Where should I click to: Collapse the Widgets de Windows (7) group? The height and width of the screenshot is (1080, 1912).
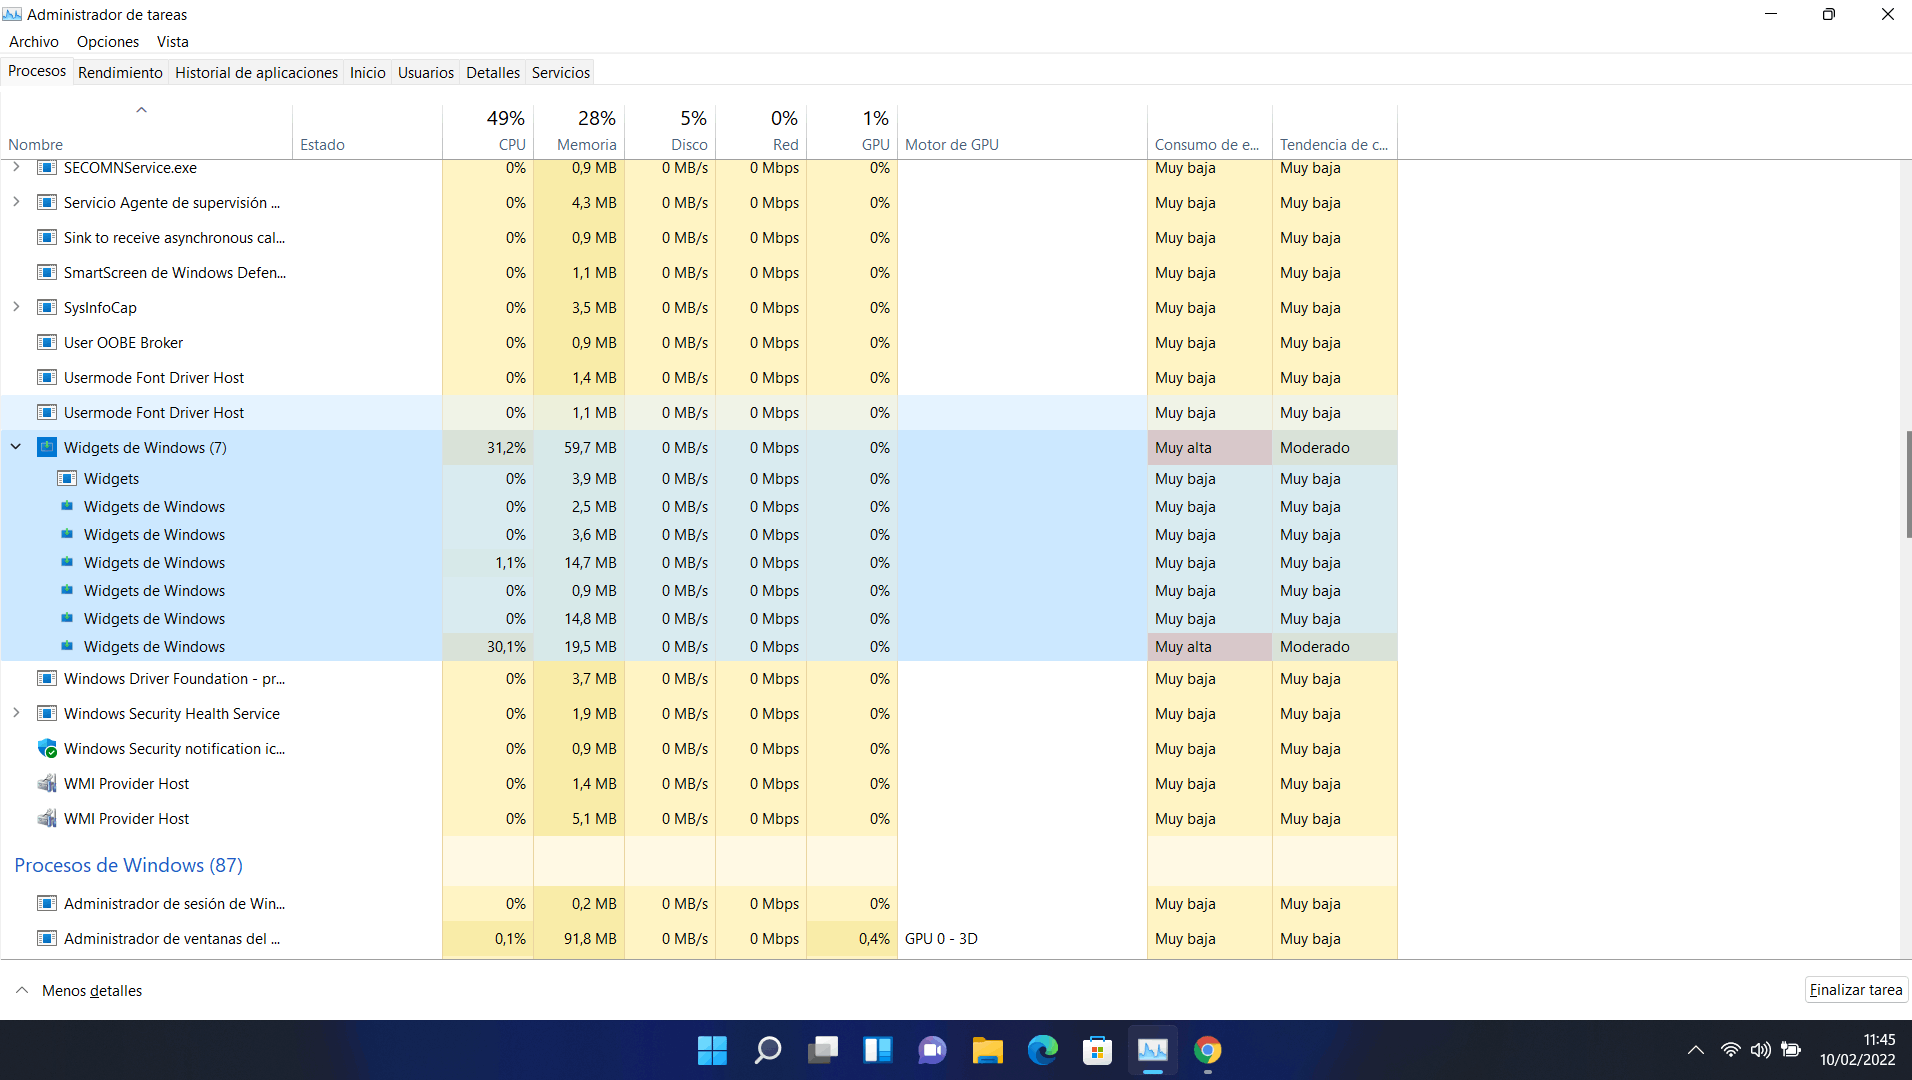click(x=15, y=447)
